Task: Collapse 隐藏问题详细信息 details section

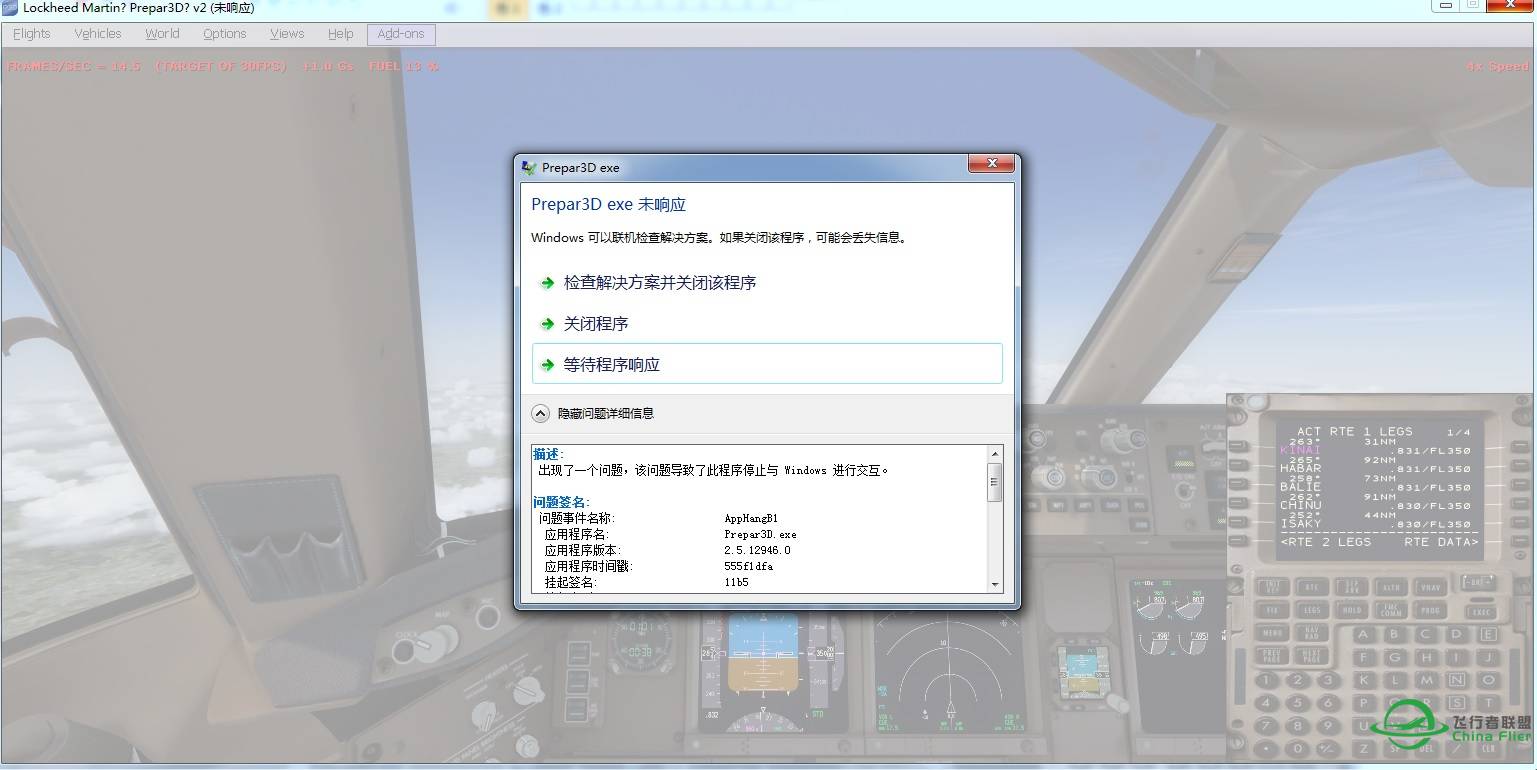Action: click(593, 413)
